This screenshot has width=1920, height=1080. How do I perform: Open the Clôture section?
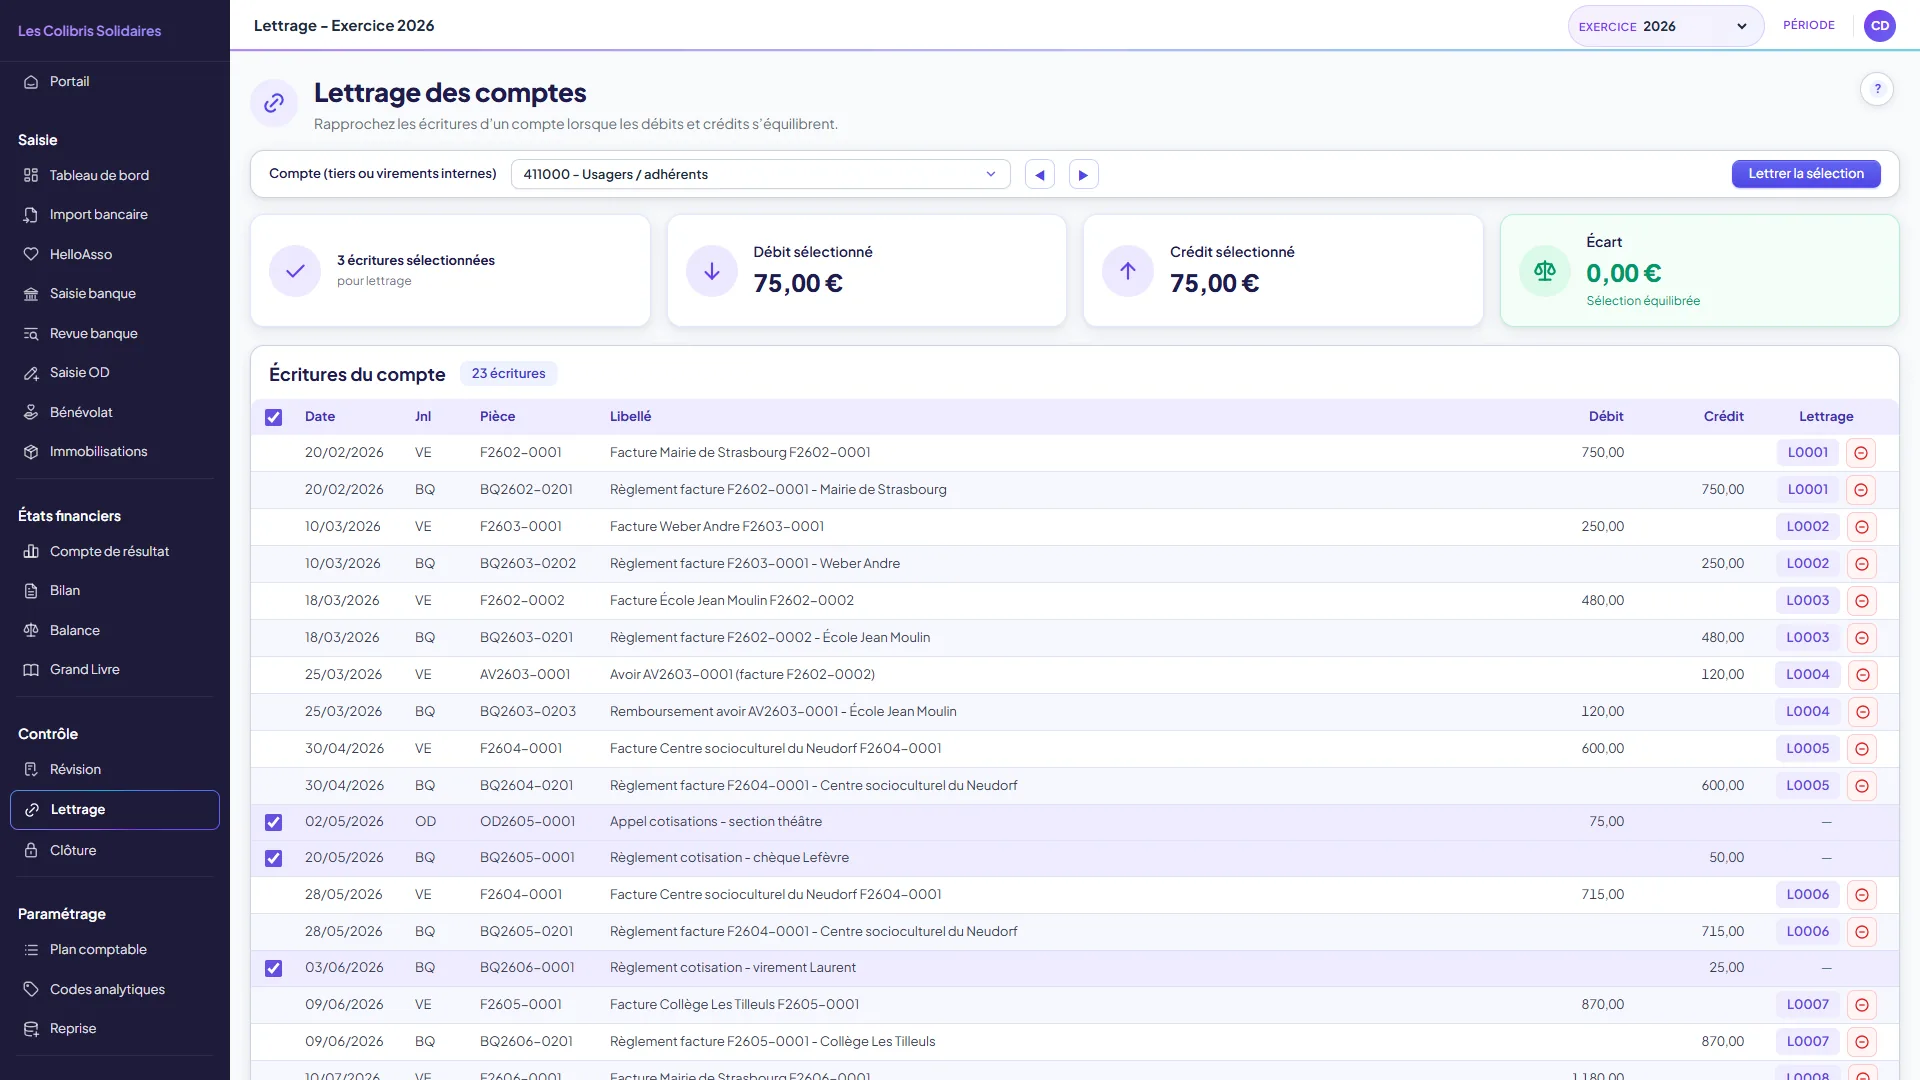click(115, 850)
